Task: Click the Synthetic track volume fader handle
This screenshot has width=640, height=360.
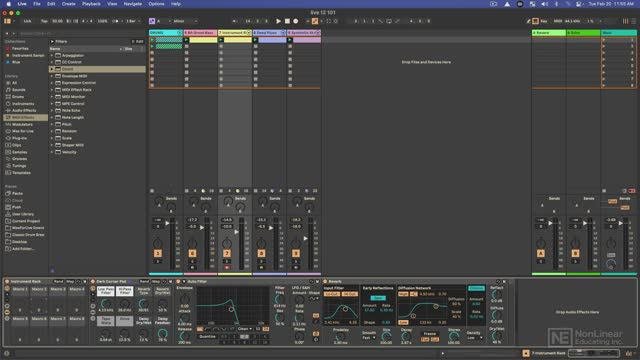Action: tap(305, 238)
